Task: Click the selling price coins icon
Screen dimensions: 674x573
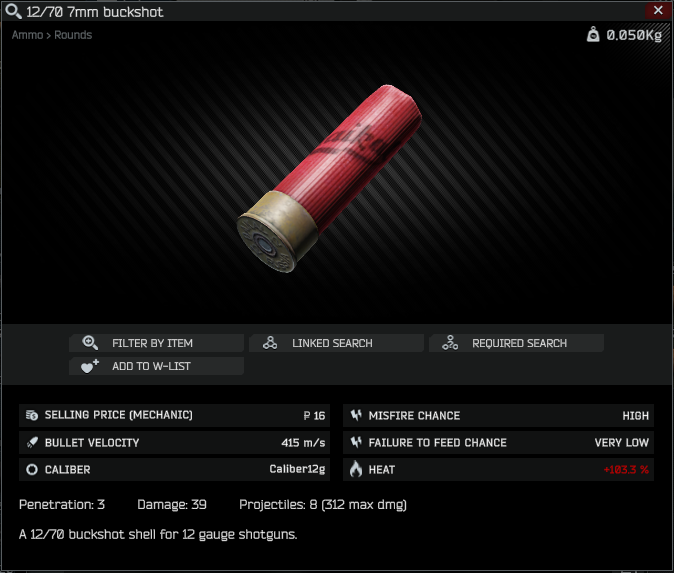Action: point(32,415)
